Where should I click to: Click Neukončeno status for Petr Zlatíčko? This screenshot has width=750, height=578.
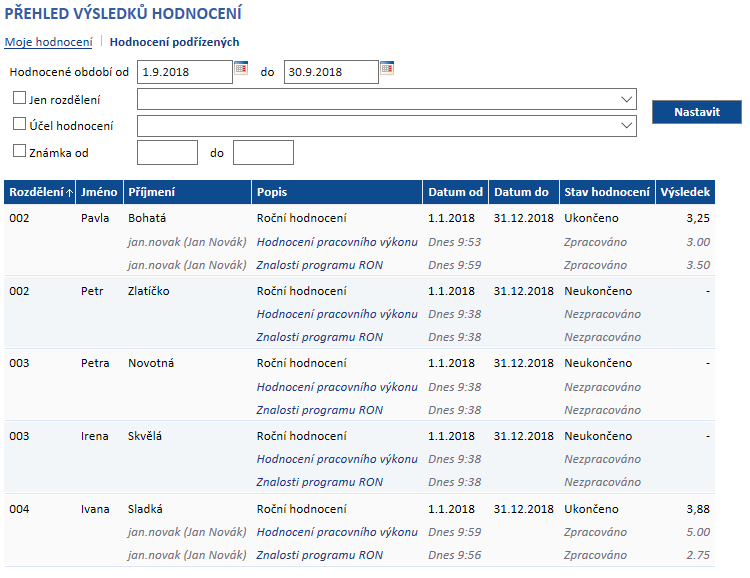pyautogui.click(x=598, y=291)
